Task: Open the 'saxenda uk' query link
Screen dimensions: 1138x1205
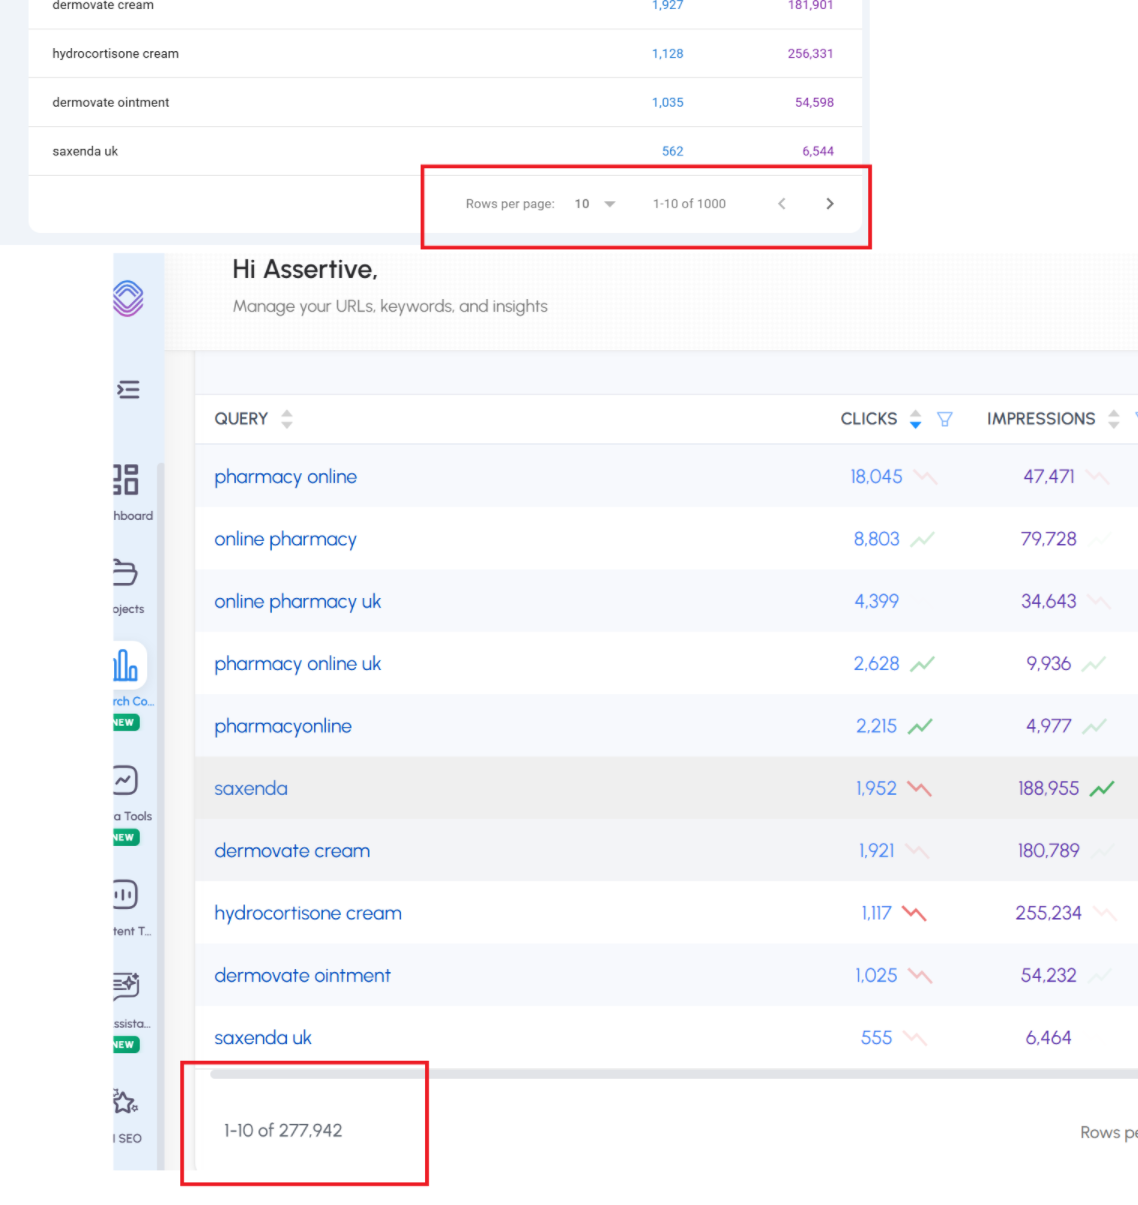Action: click(x=263, y=1038)
